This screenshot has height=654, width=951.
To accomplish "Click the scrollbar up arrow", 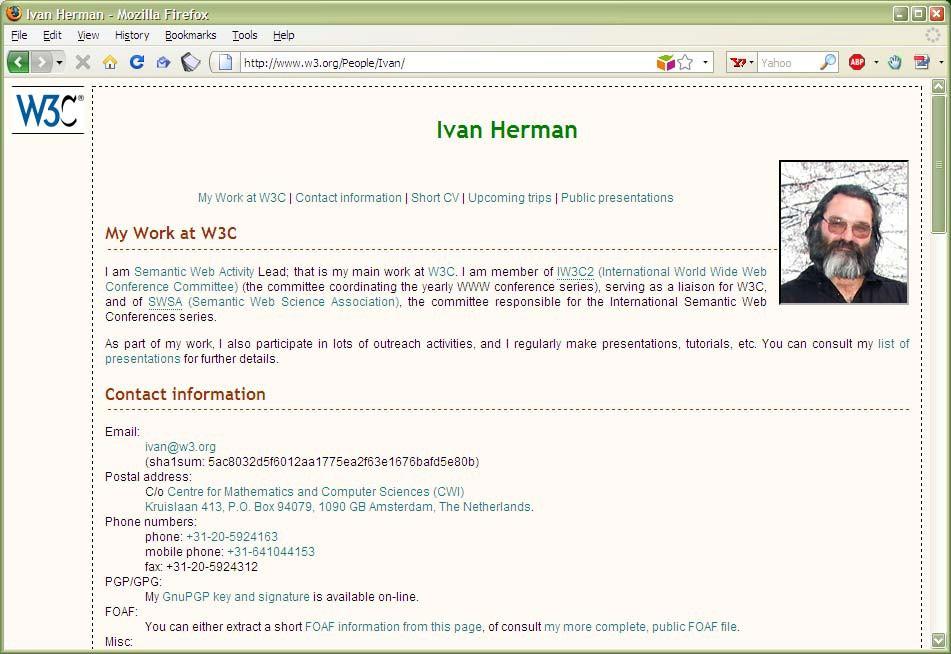I will point(938,86).
